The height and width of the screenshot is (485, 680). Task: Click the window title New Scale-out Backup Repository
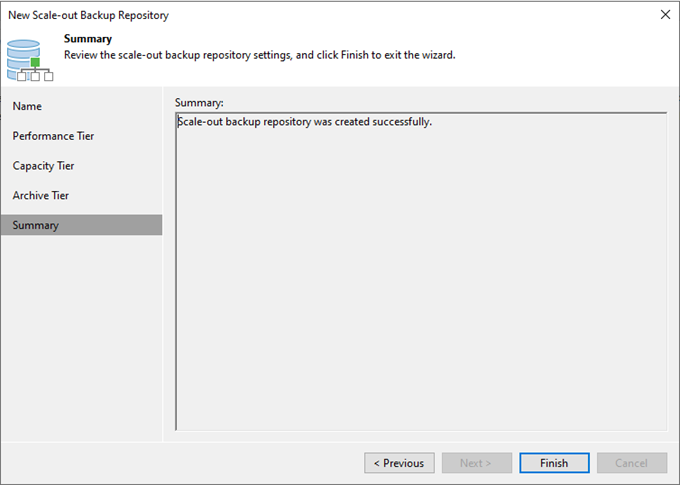coord(88,15)
